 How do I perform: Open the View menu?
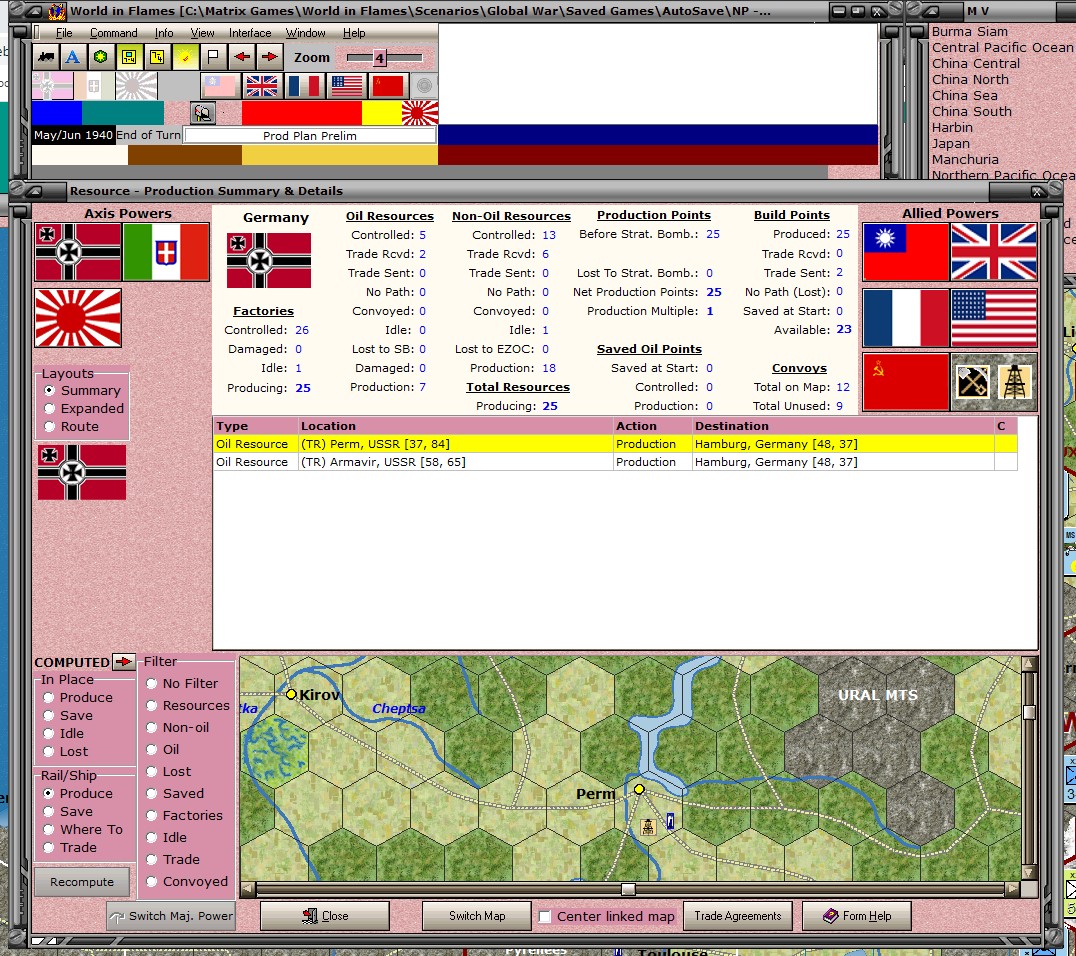pyautogui.click(x=202, y=33)
